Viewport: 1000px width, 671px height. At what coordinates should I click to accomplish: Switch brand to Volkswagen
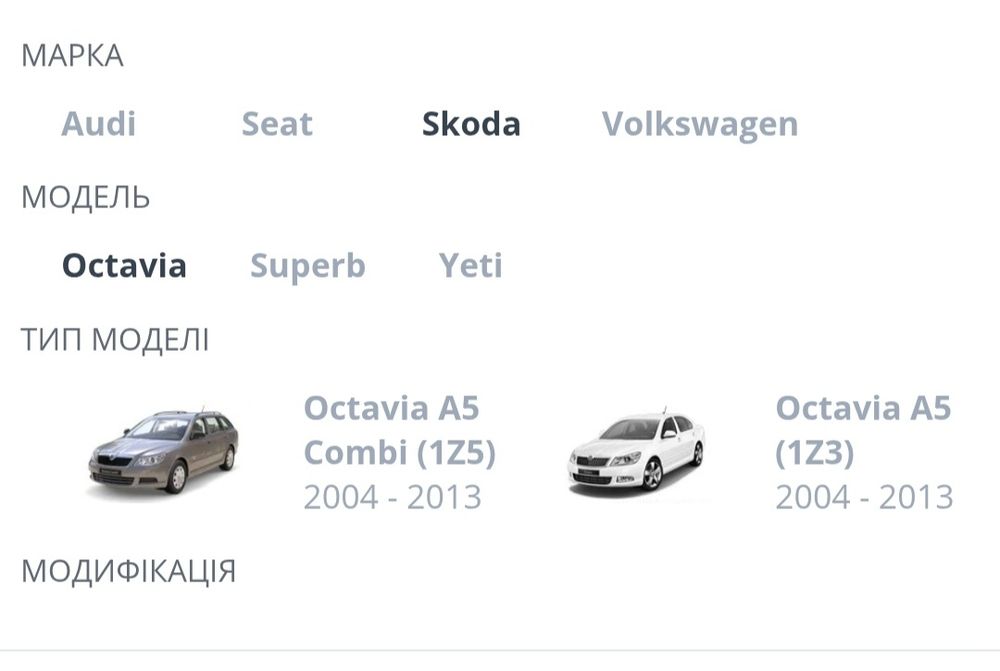point(700,124)
